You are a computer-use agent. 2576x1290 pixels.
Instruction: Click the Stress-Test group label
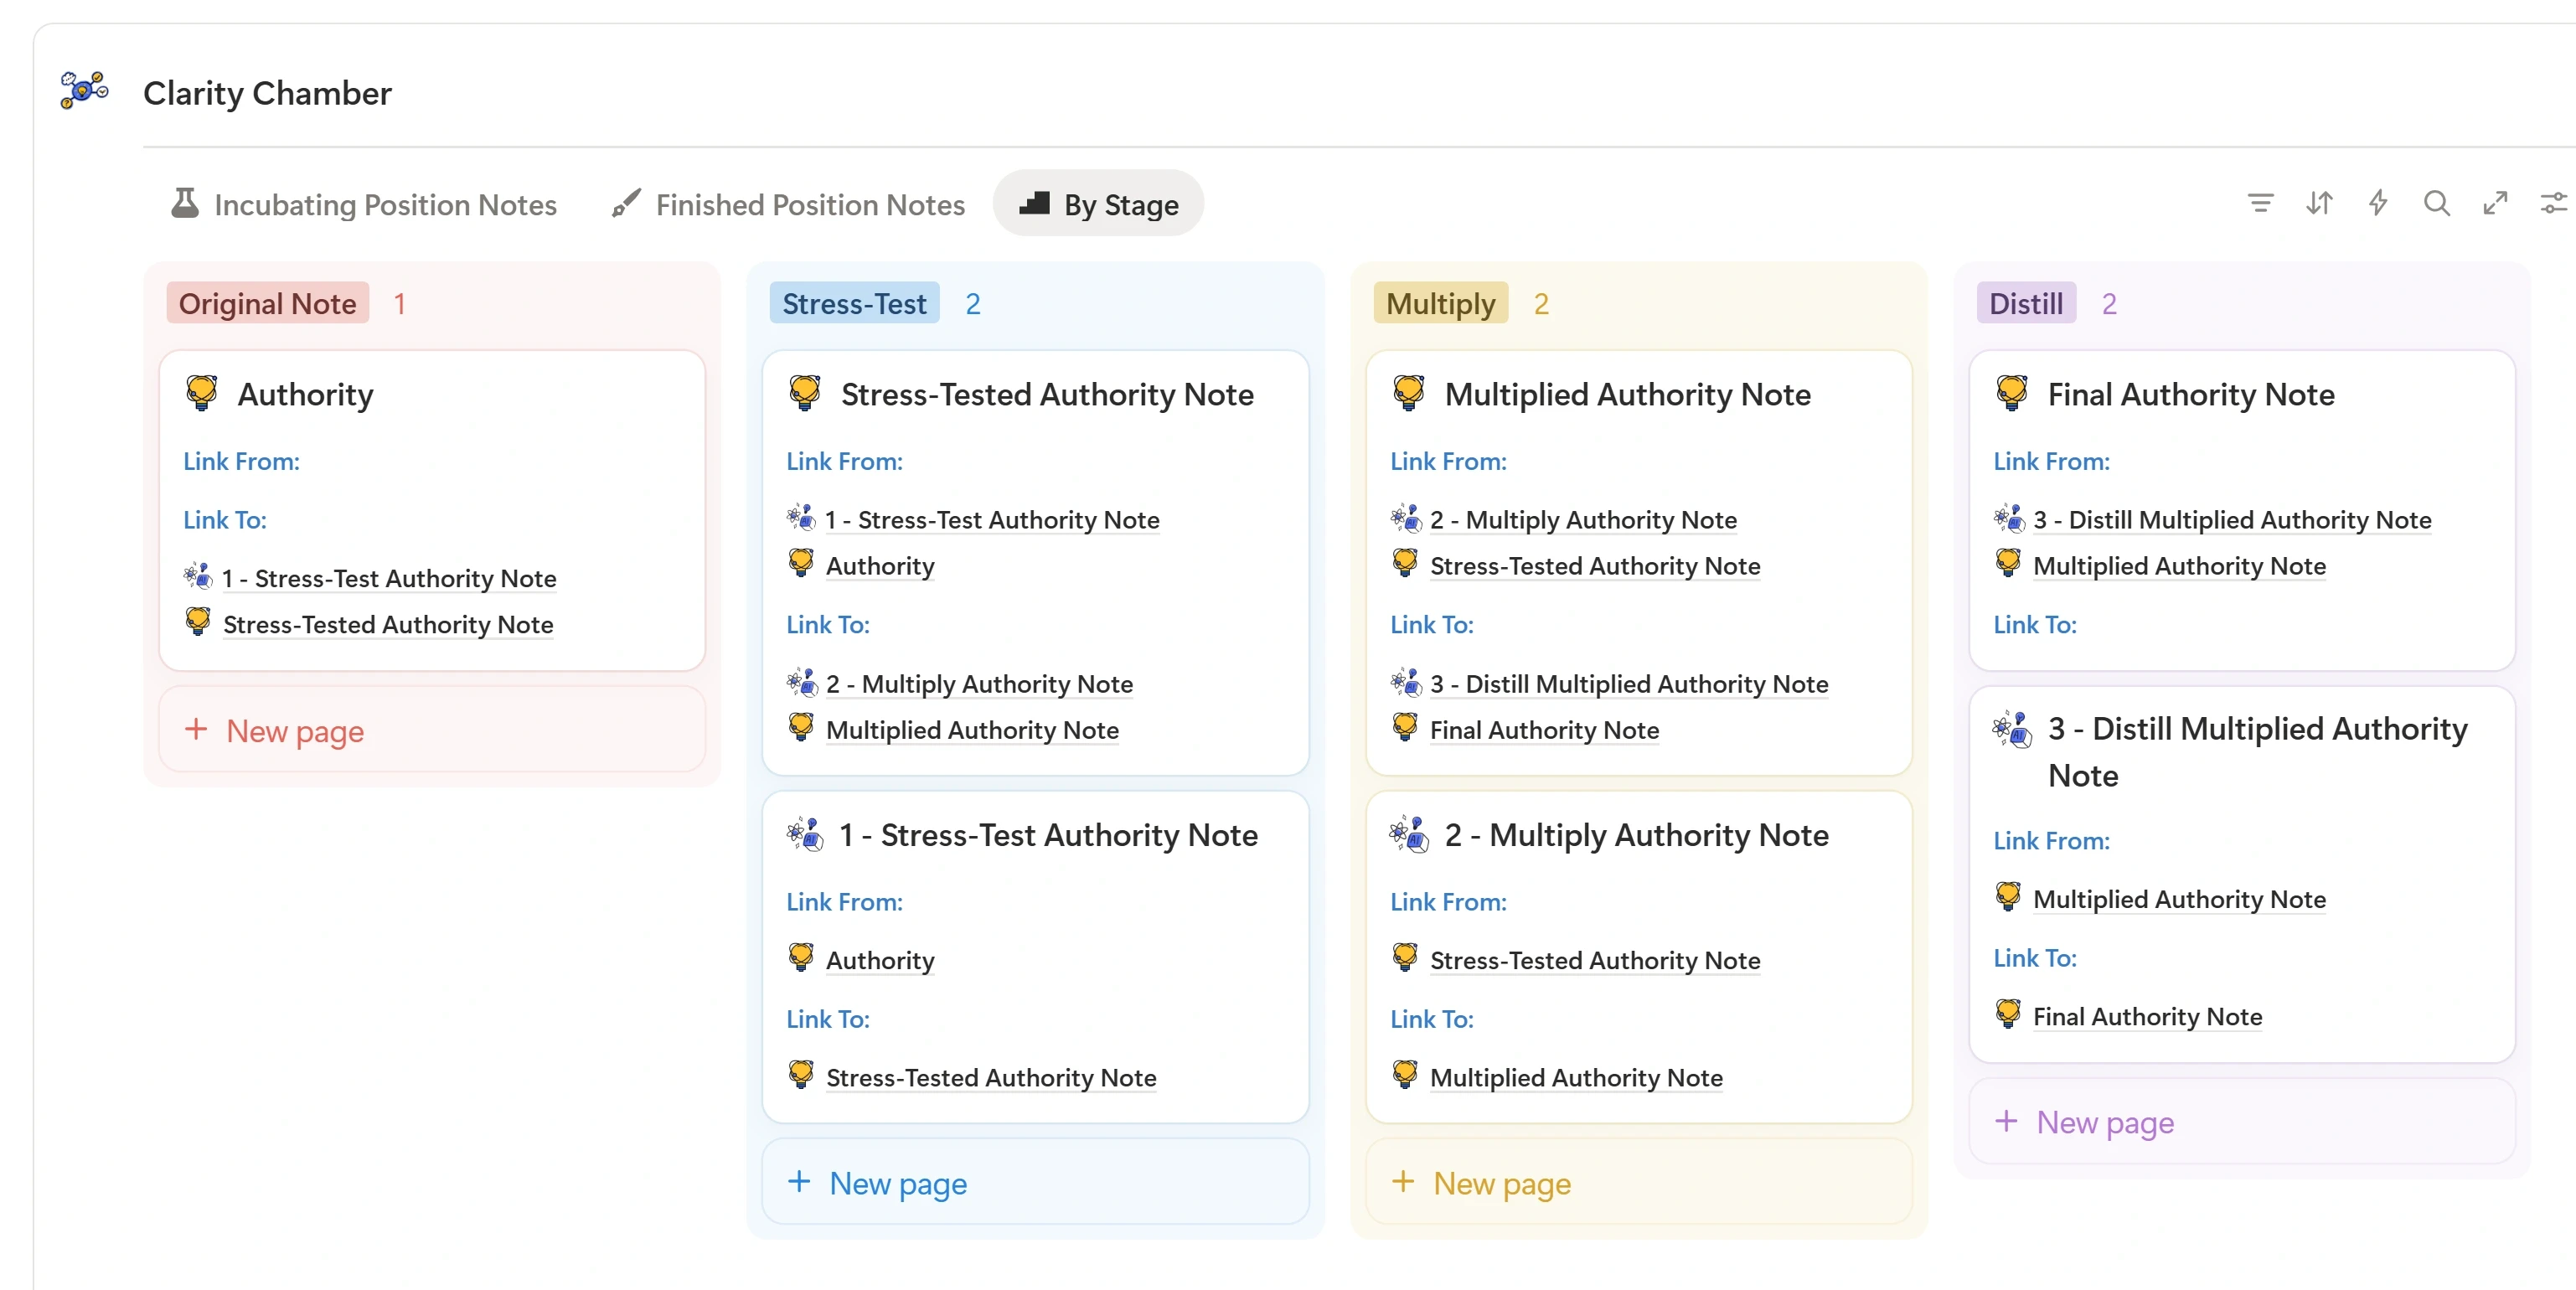[x=854, y=303]
